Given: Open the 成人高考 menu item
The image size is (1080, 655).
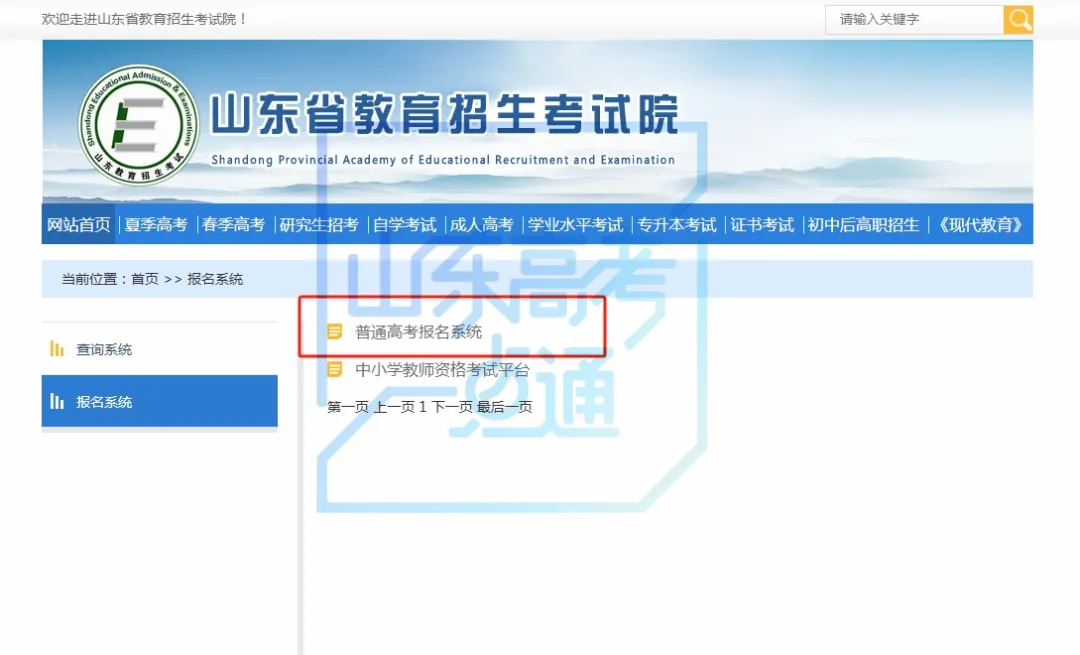Looking at the screenshot, I should [481, 225].
